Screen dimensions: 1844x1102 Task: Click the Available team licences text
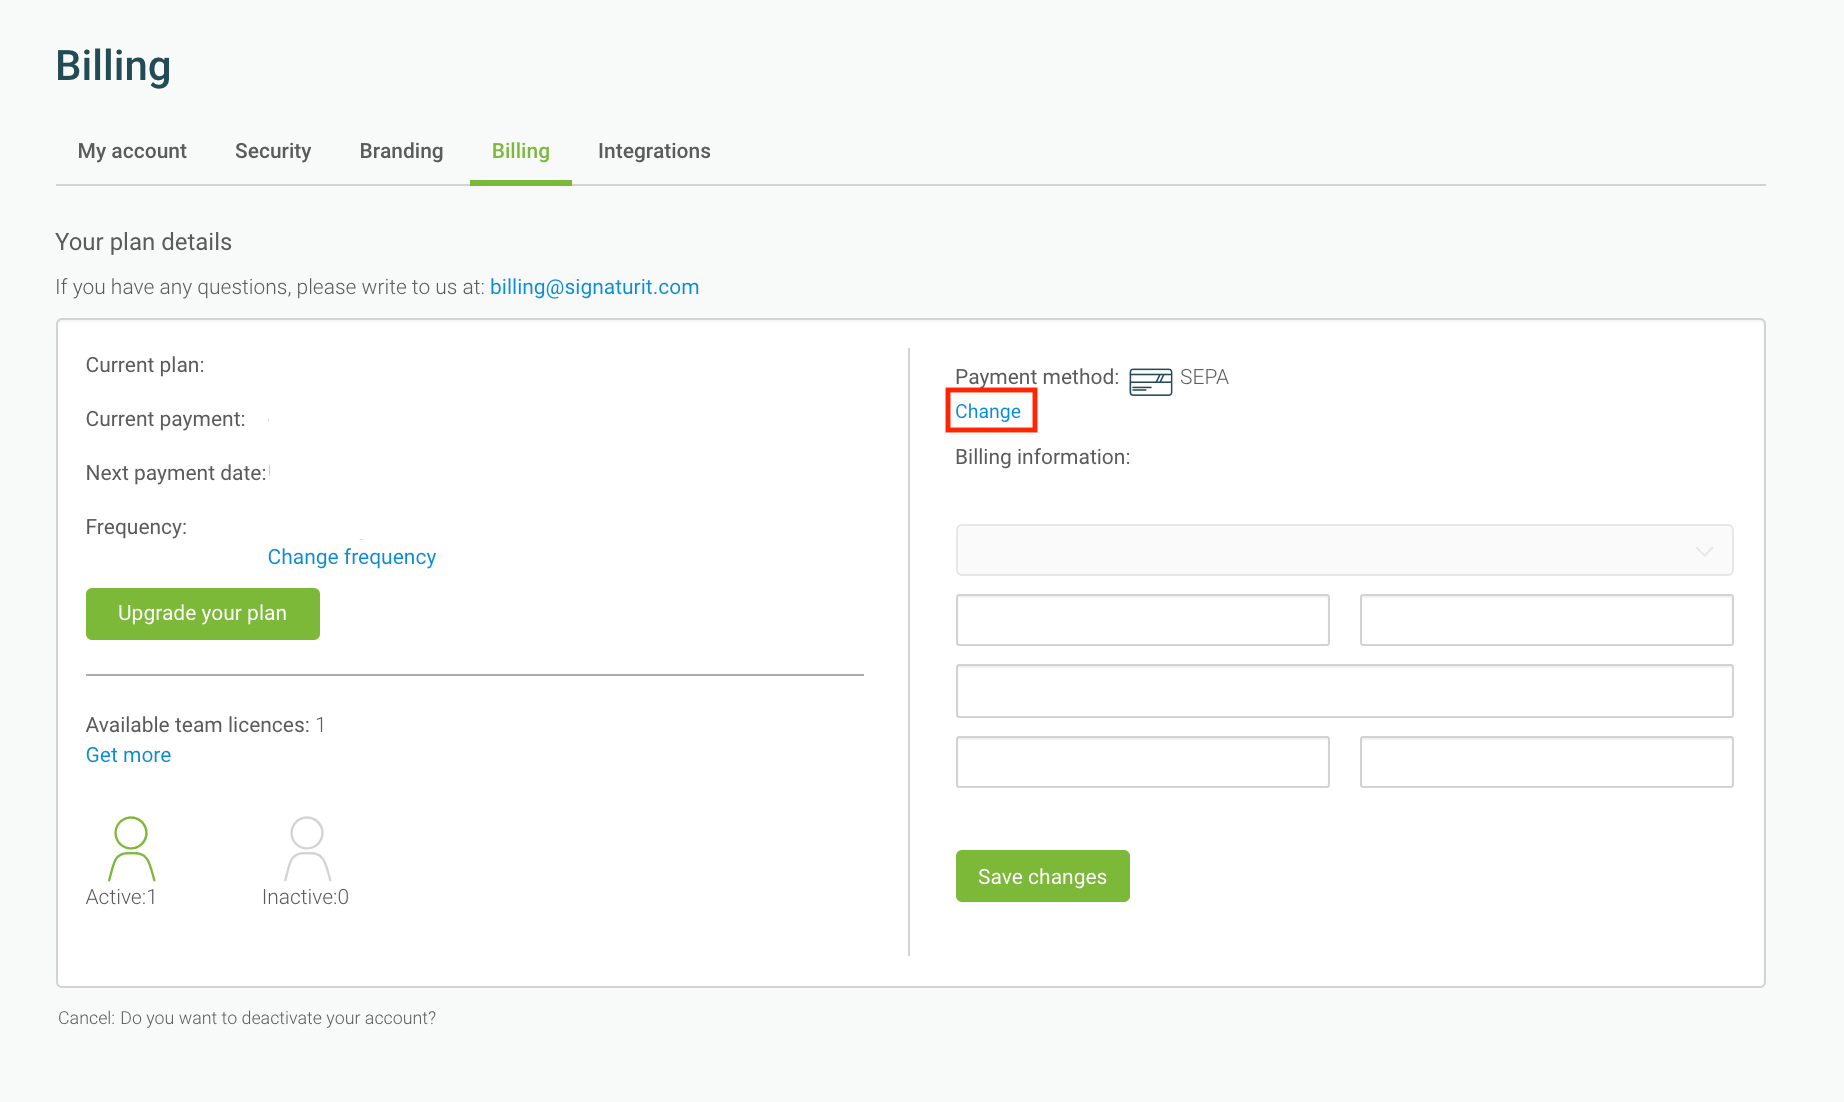click(205, 725)
